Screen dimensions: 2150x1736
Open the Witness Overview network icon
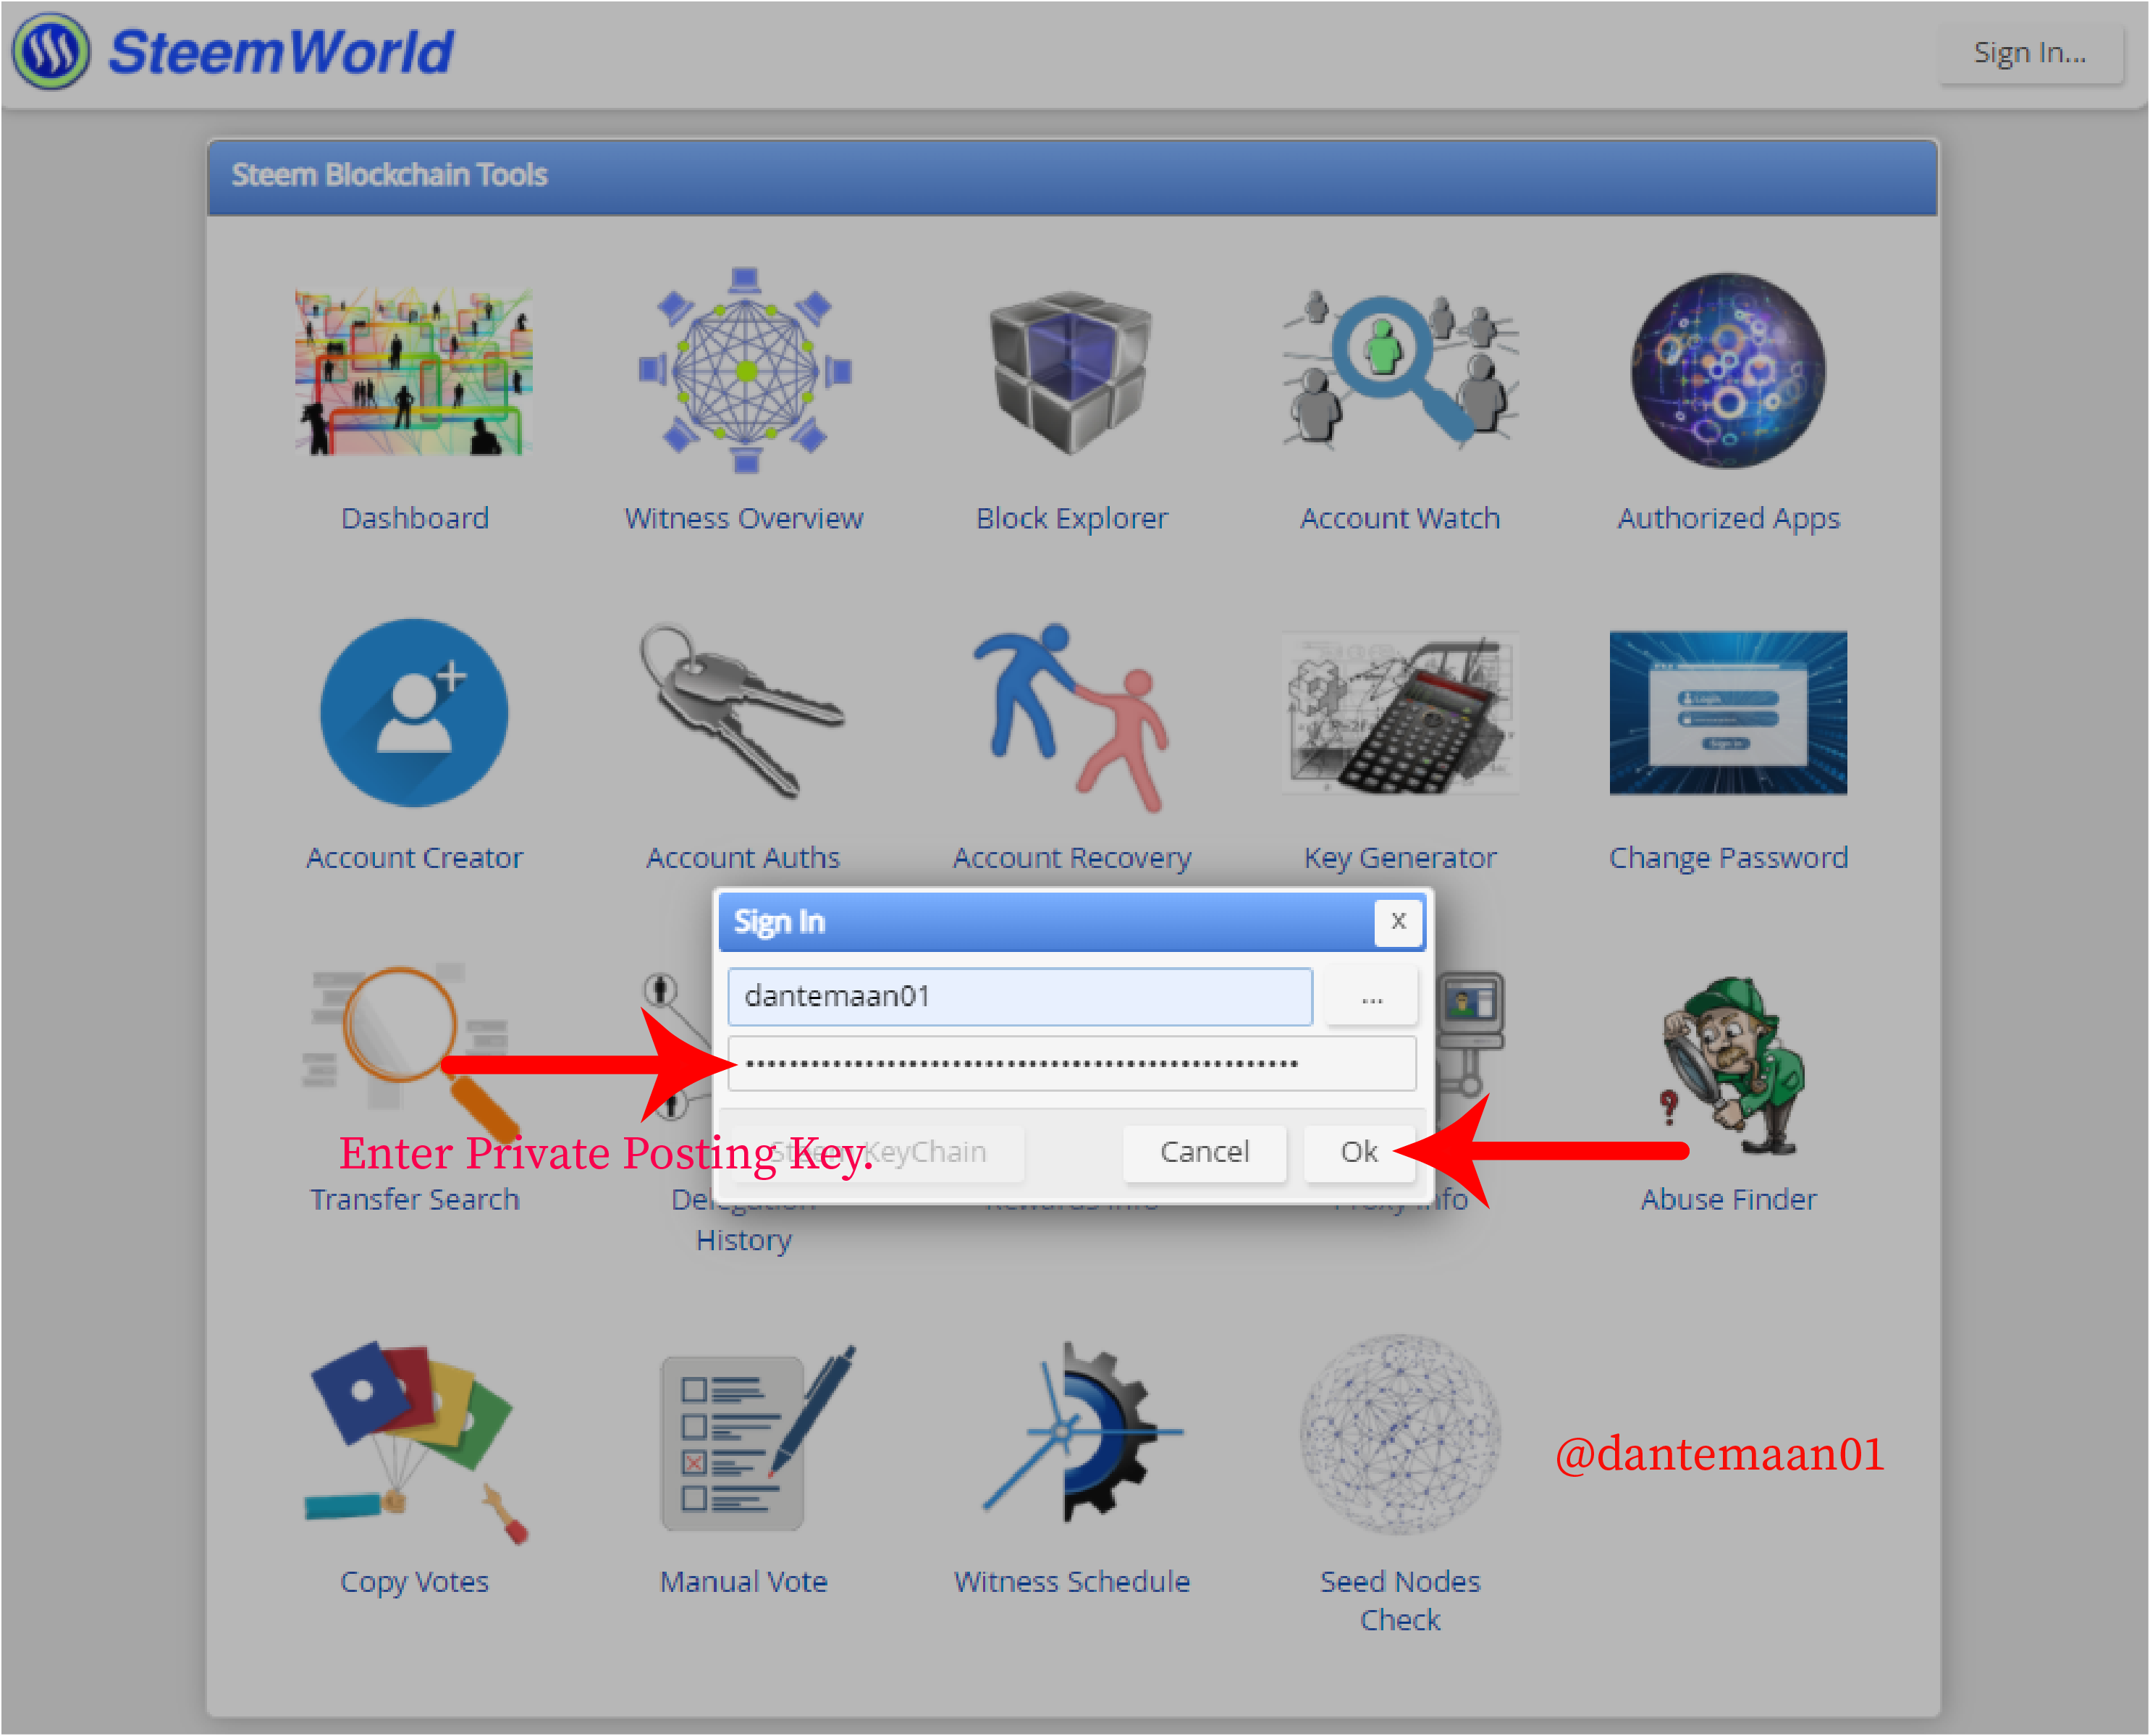745,370
